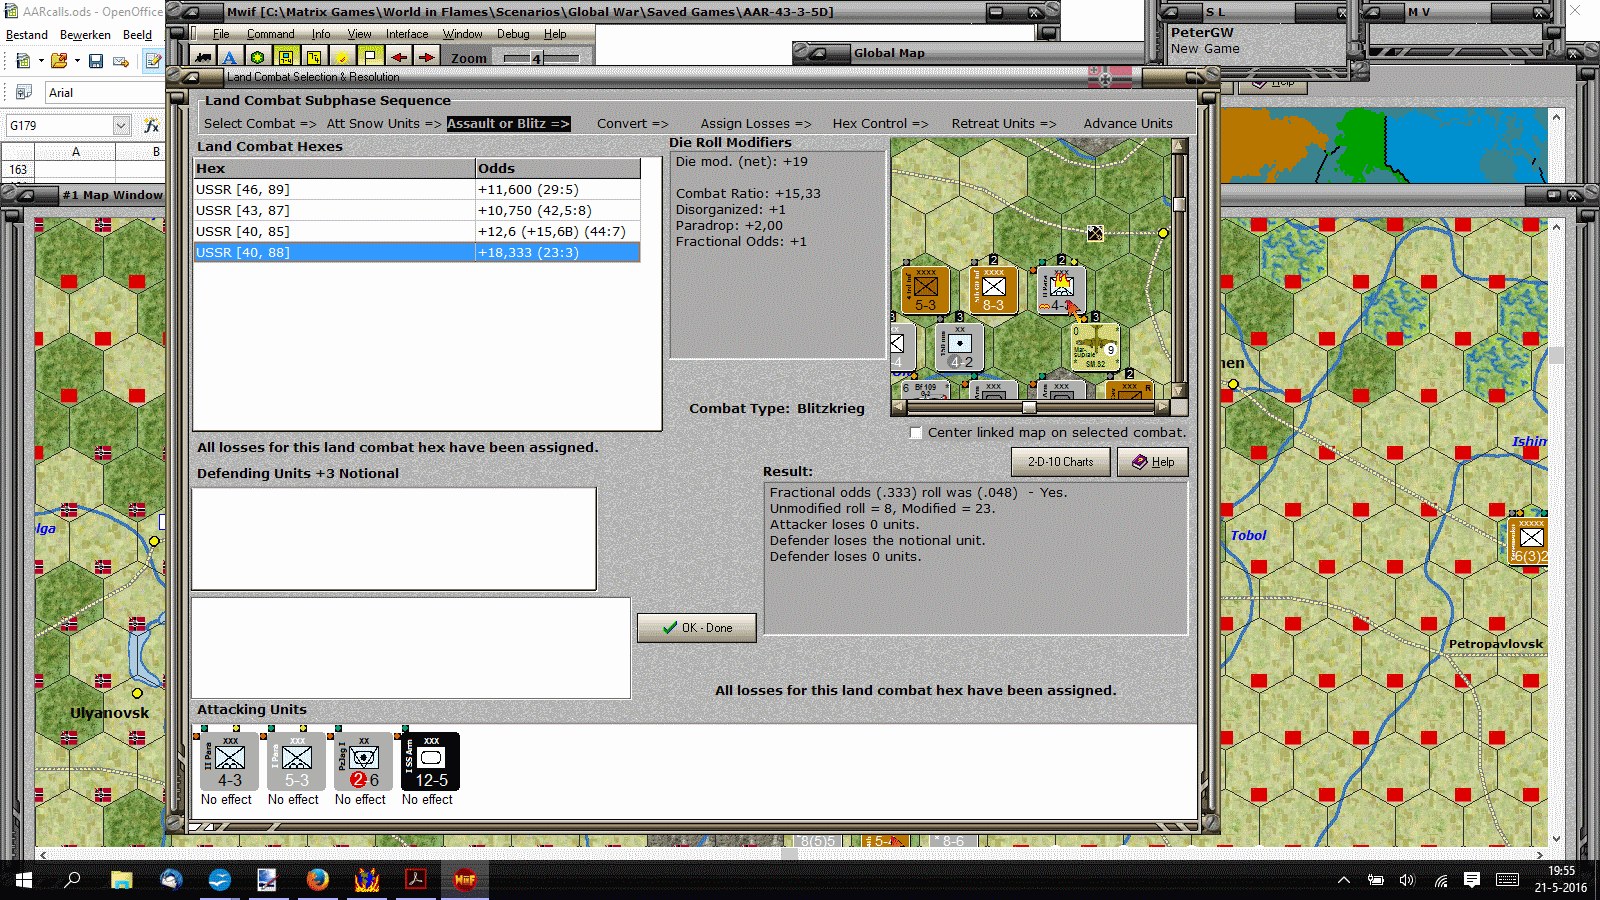
Task: Click the yellow unit-with-arrow toolbar icon
Action: 314,57
